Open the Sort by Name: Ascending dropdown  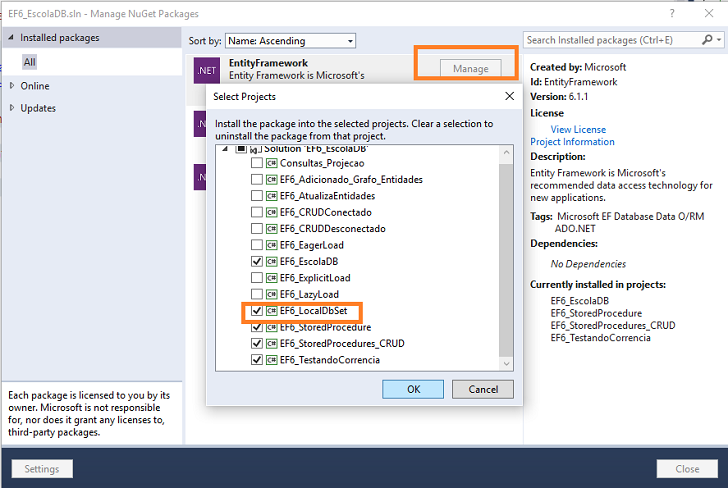pos(291,41)
